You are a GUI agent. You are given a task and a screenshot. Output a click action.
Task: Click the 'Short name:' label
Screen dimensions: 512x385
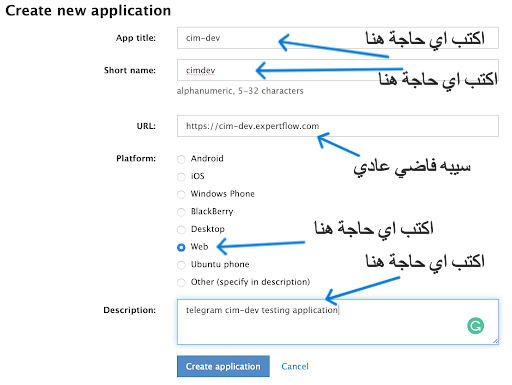click(130, 70)
